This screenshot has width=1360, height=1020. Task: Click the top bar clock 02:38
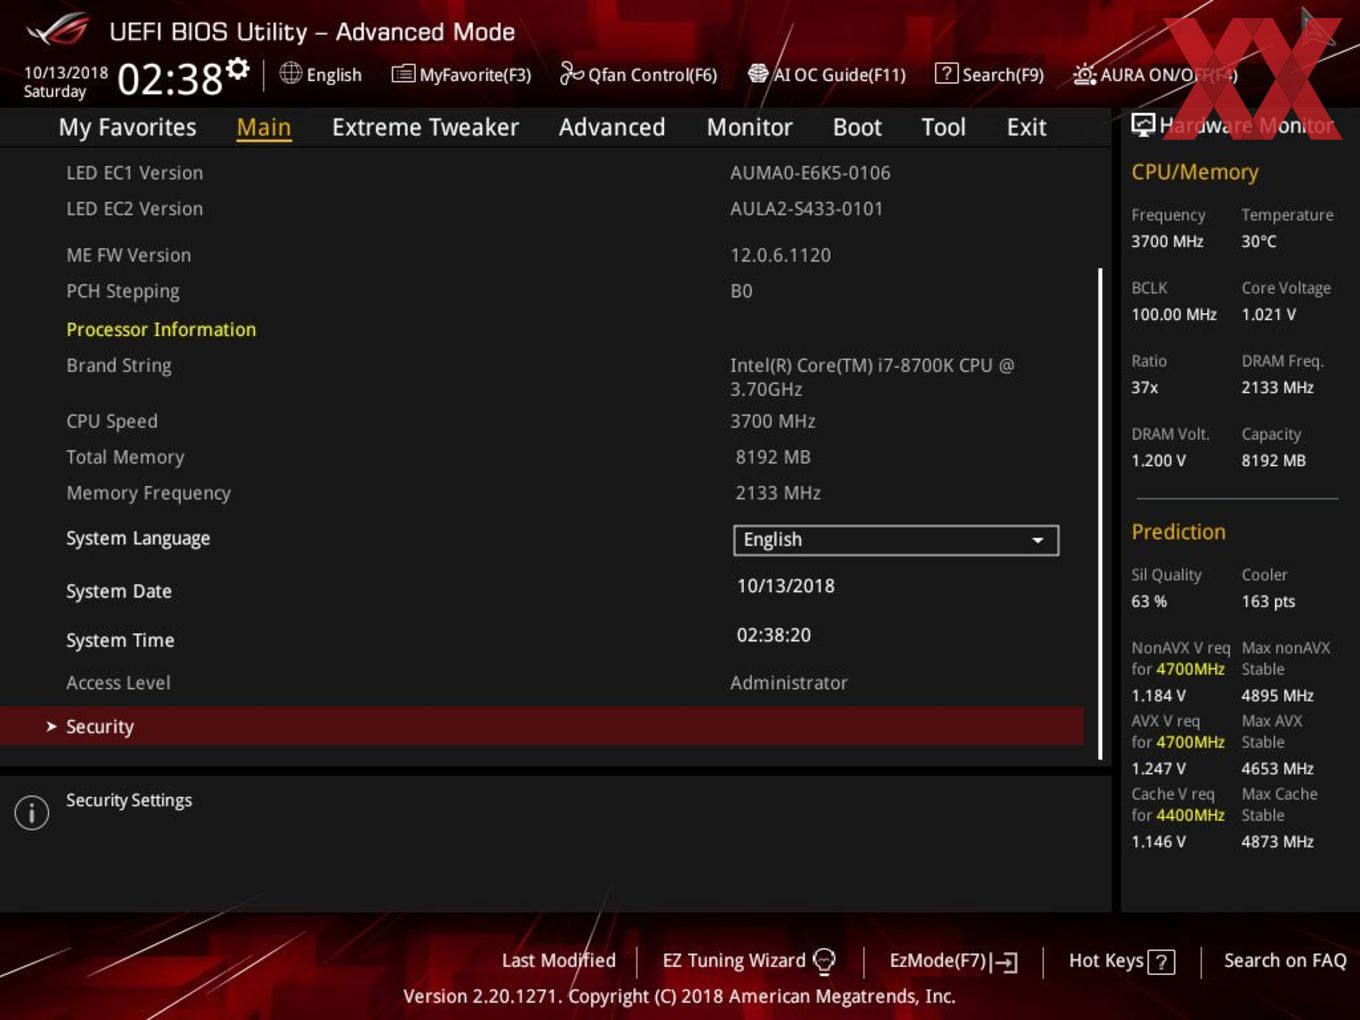[170, 79]
